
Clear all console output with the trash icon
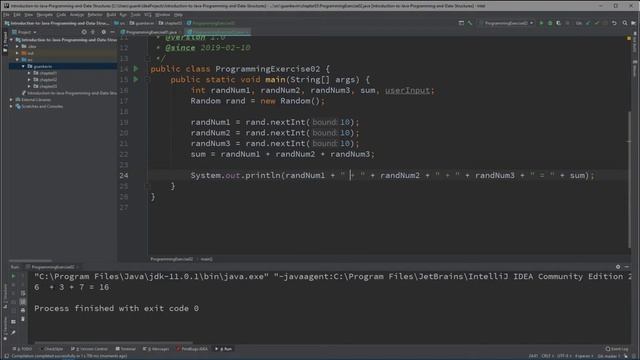click(x=23, y=319)
